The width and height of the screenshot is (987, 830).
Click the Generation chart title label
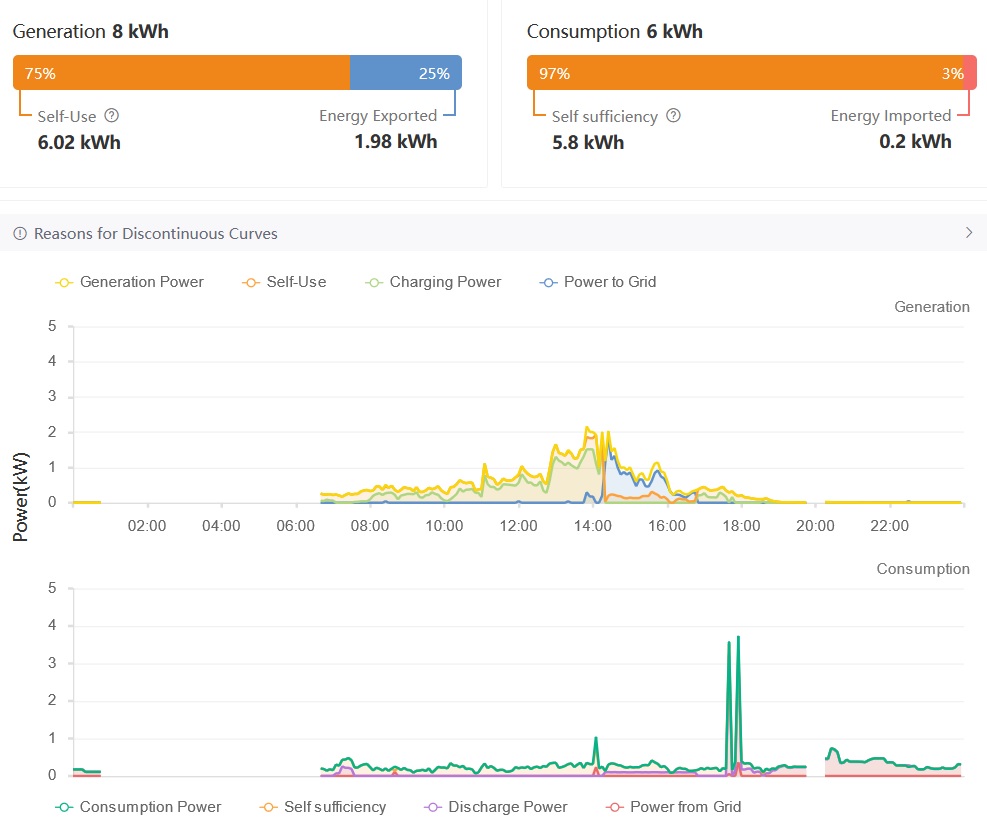click(x=932, y=306)
